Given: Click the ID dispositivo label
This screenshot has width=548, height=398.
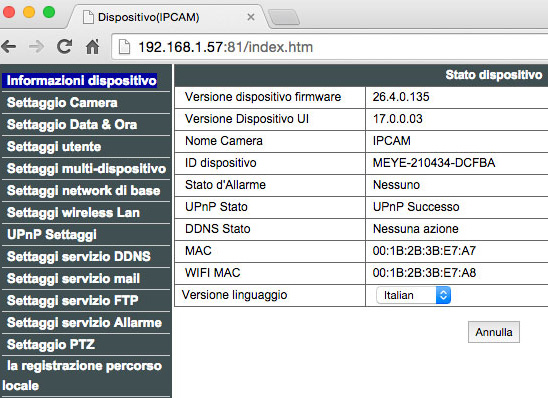Looking at the screenshot, I should [221, 163].
